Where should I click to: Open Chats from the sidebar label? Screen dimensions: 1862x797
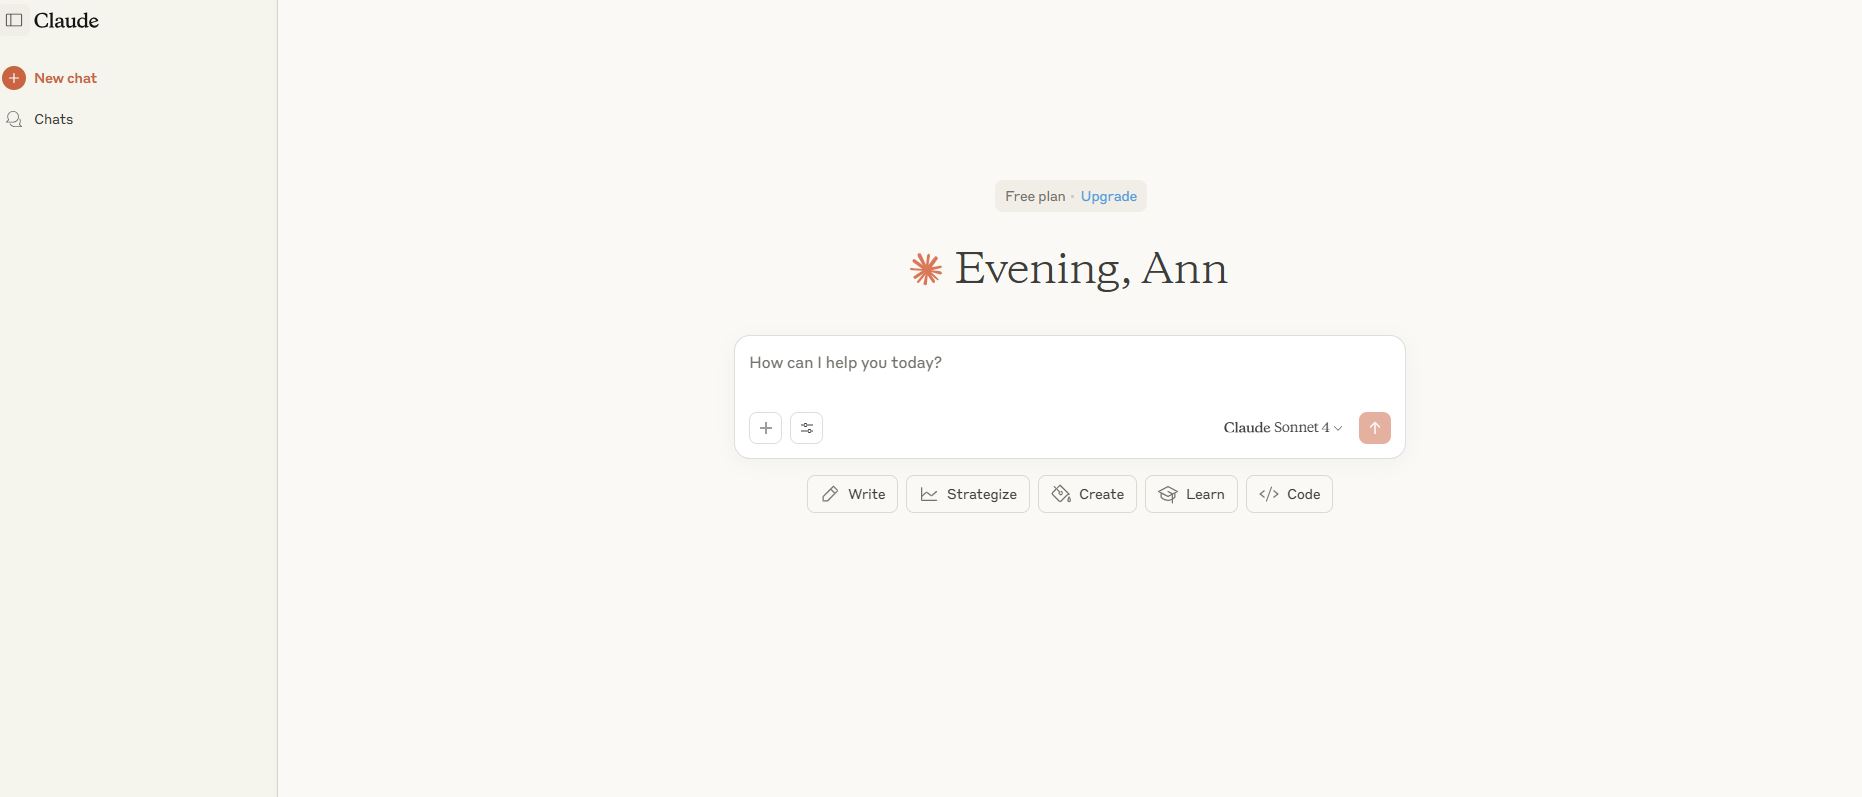(x=54, y=119)
